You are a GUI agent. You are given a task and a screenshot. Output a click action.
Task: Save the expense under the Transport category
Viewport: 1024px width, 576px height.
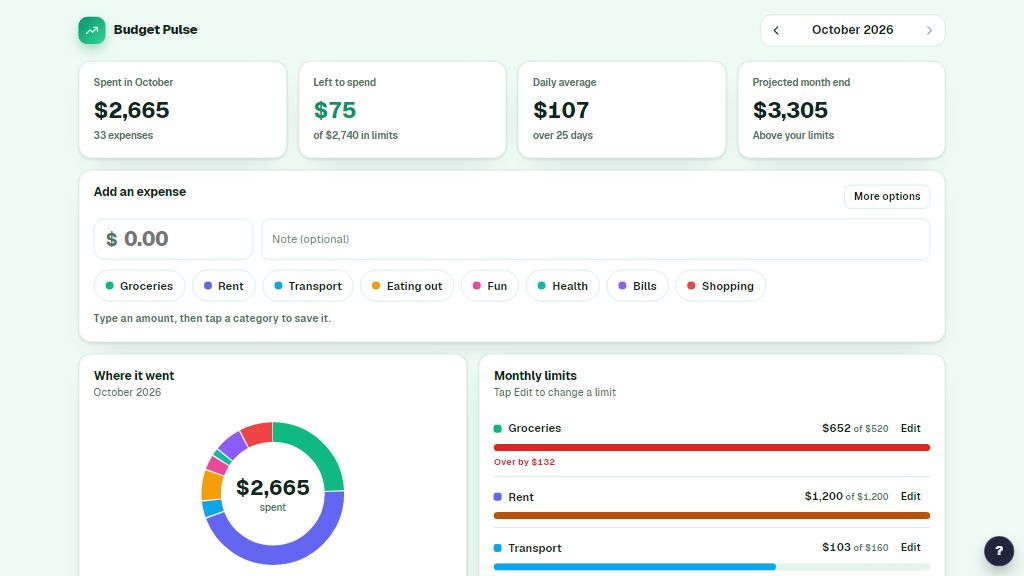tap(308, 286)
